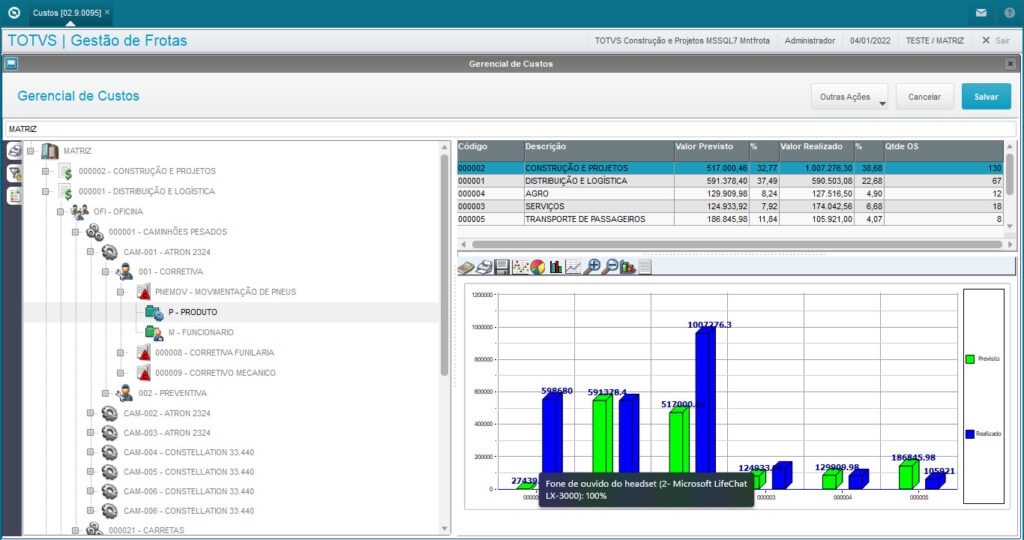Select 000009 - CORRETIVO MECANICO tree item

tap(215, 373)
